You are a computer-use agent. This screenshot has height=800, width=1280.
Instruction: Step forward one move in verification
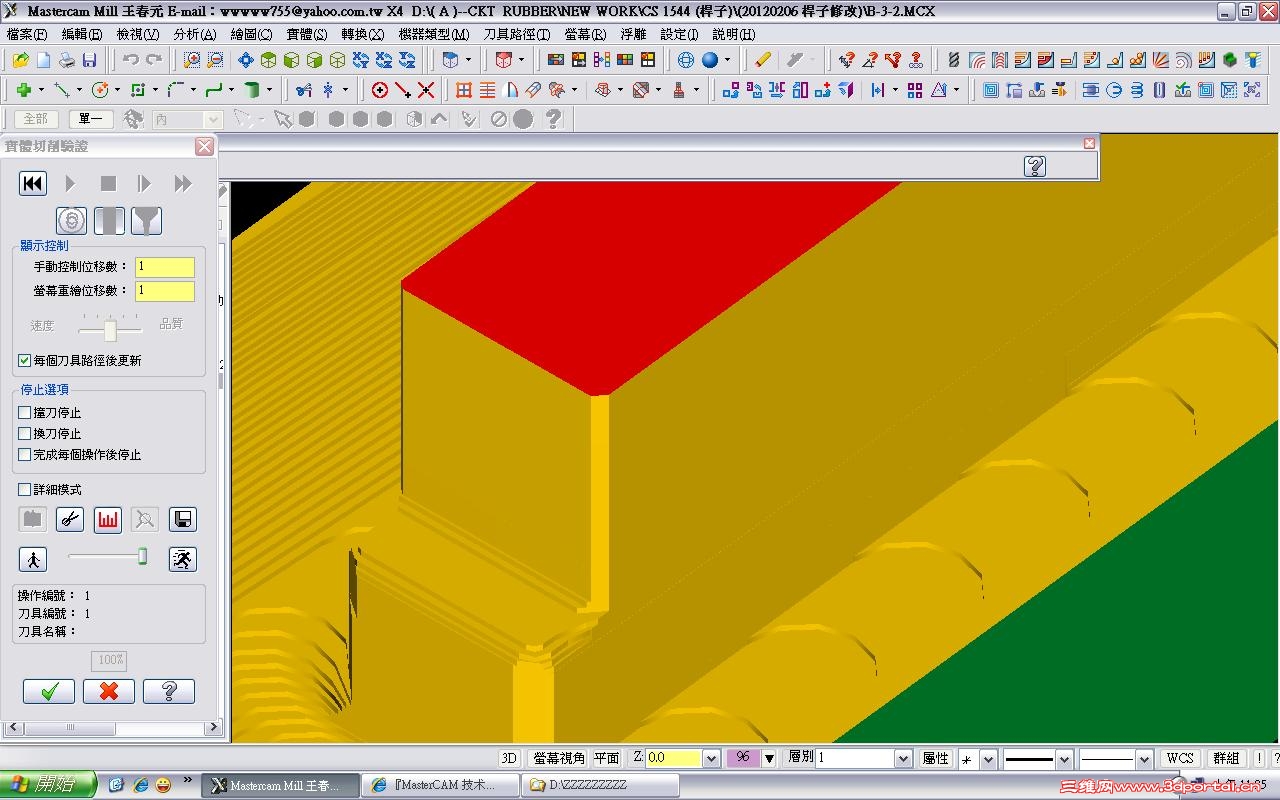pyautogui.click(x=145, y=183)
